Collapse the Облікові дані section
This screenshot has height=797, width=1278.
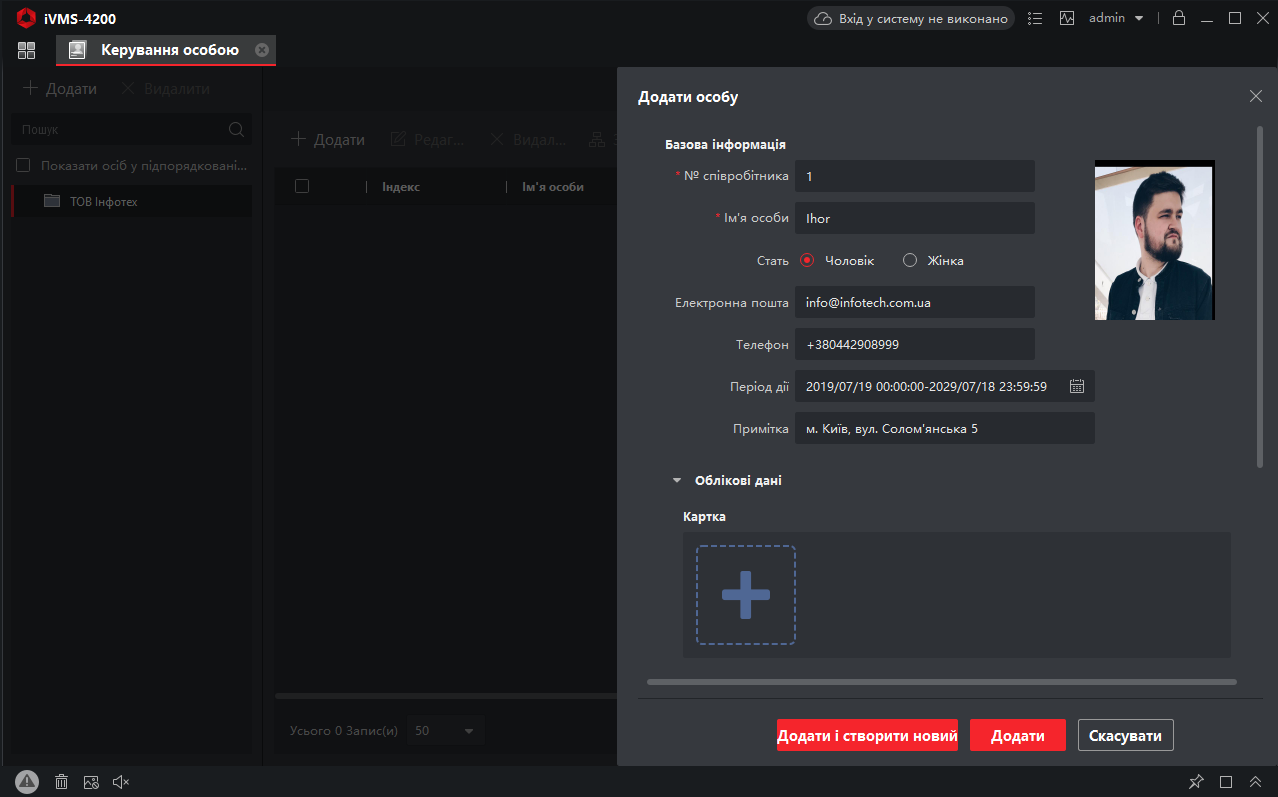coord(677,481)
